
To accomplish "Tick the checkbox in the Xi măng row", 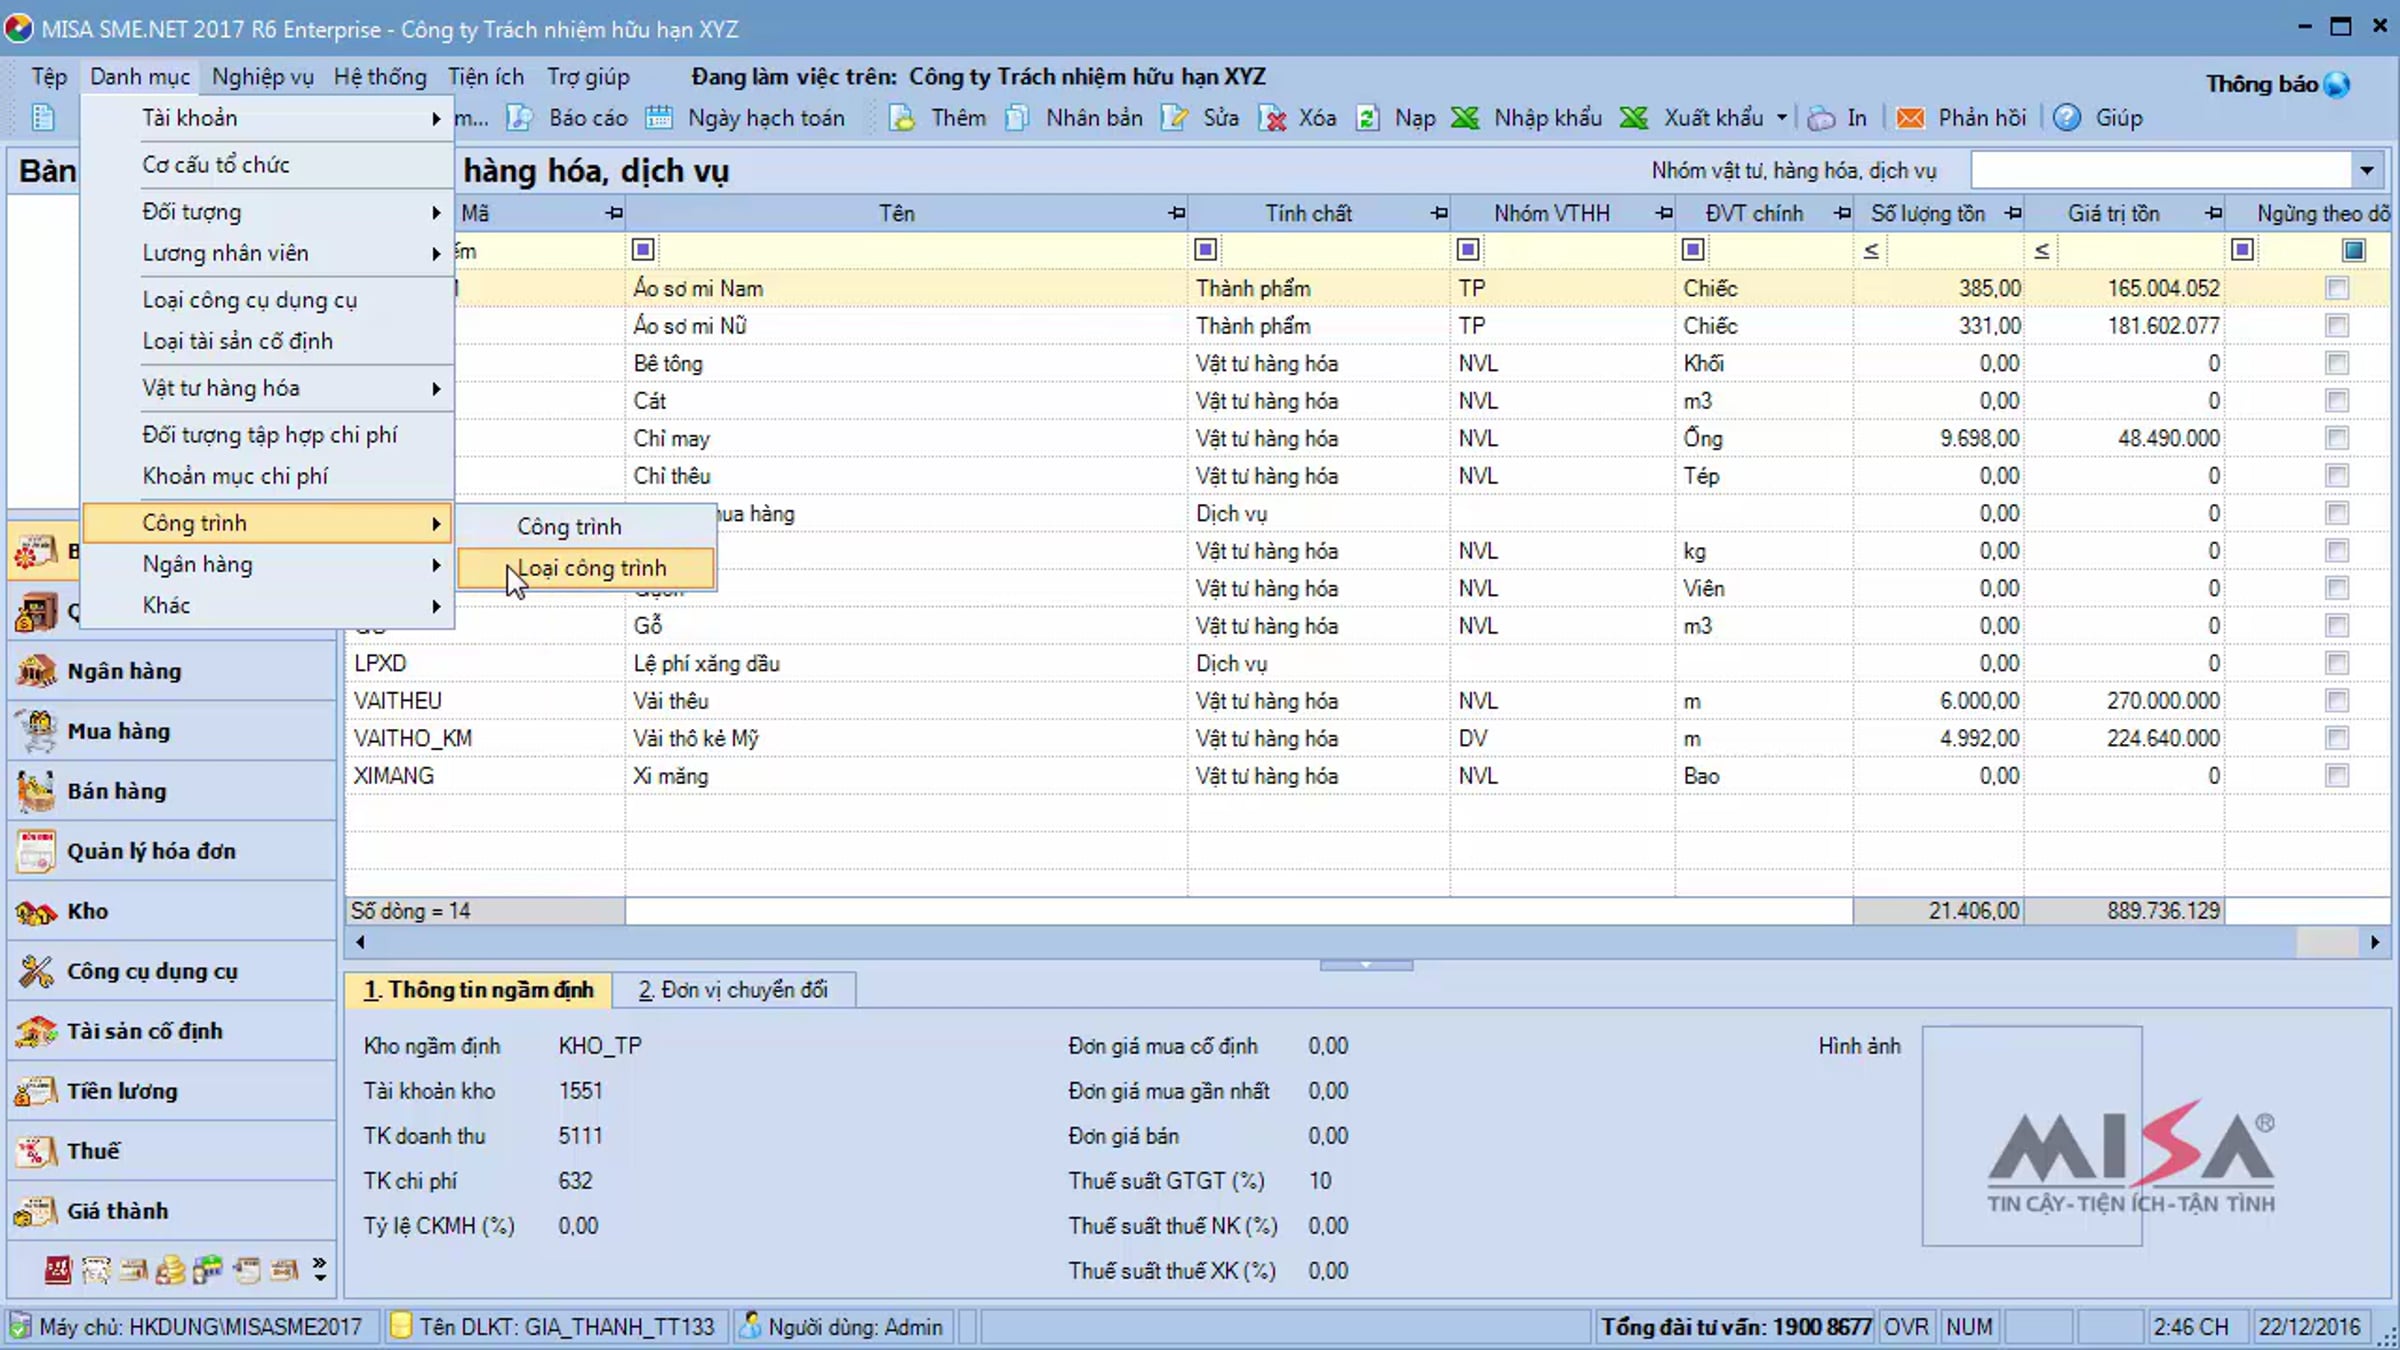I will (2337, 776).
